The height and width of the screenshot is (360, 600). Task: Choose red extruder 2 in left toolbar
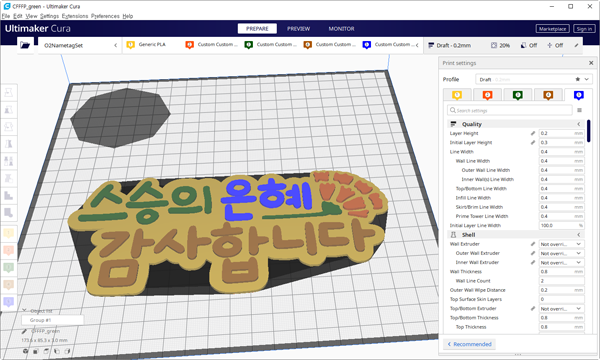pos(9,251)
